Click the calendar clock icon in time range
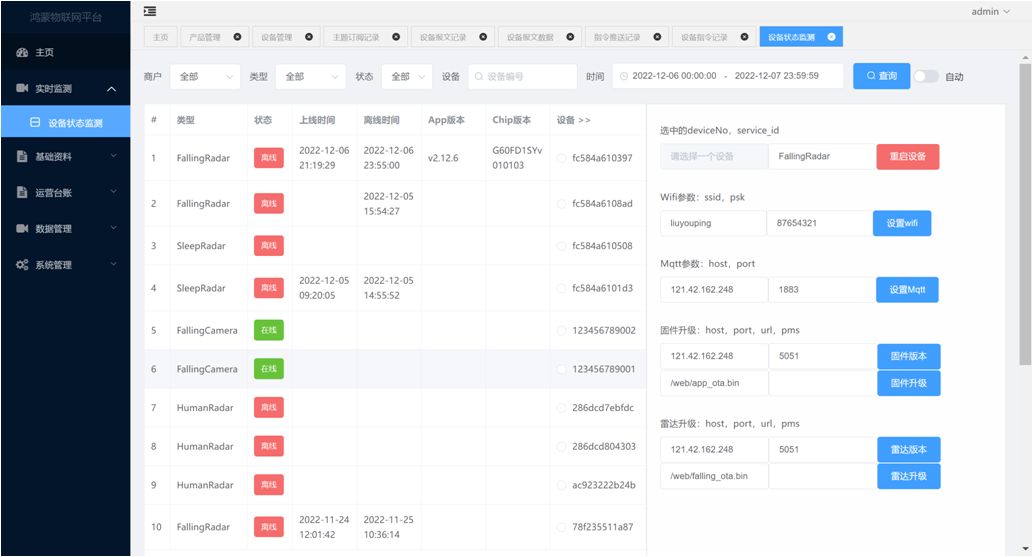This screenshot has width=1033, height=557. 624,76
